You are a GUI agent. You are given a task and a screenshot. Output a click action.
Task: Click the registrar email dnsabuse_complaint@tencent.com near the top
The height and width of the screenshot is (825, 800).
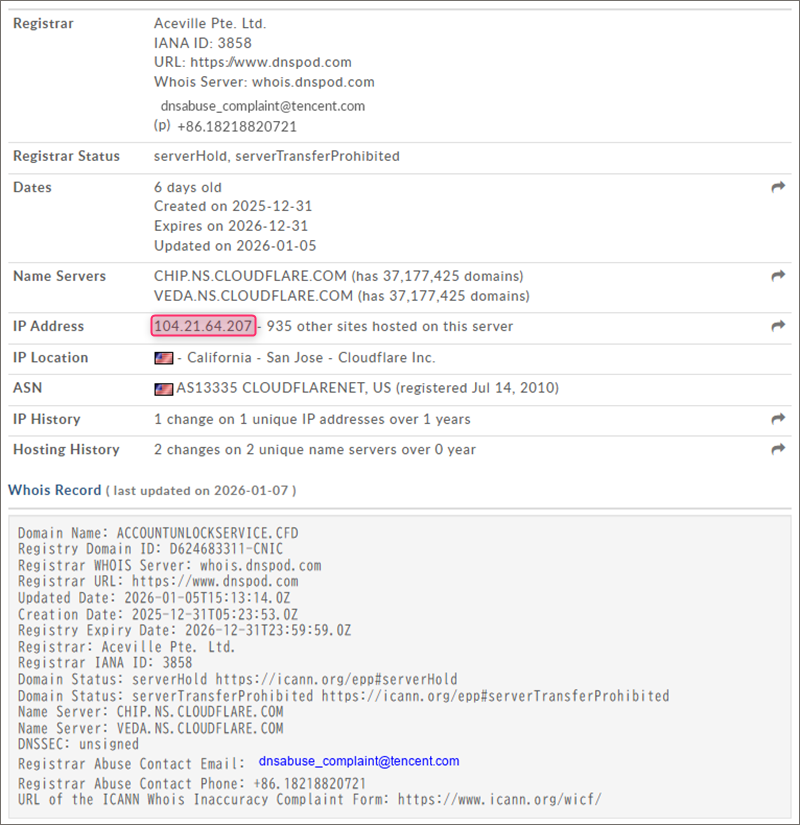click(x=262, y=105)
